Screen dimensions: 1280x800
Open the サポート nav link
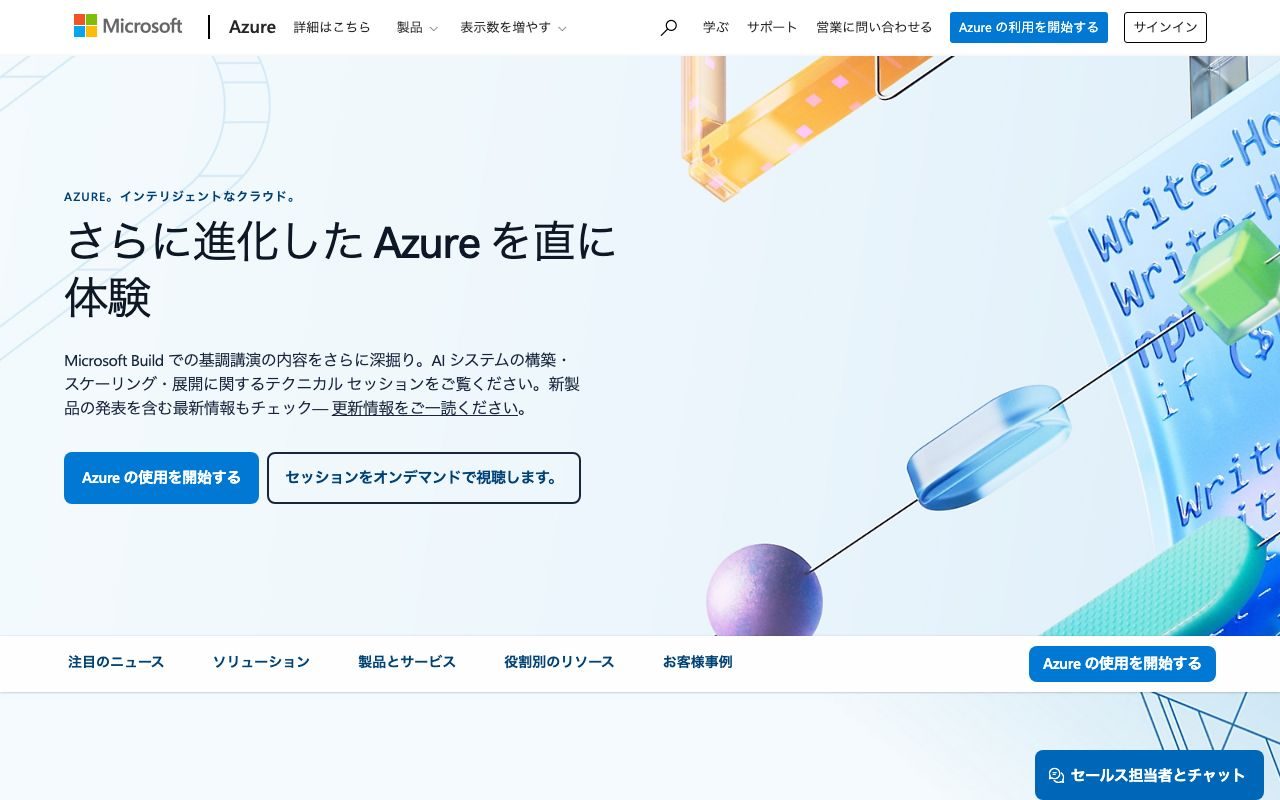tap(772, 27)
